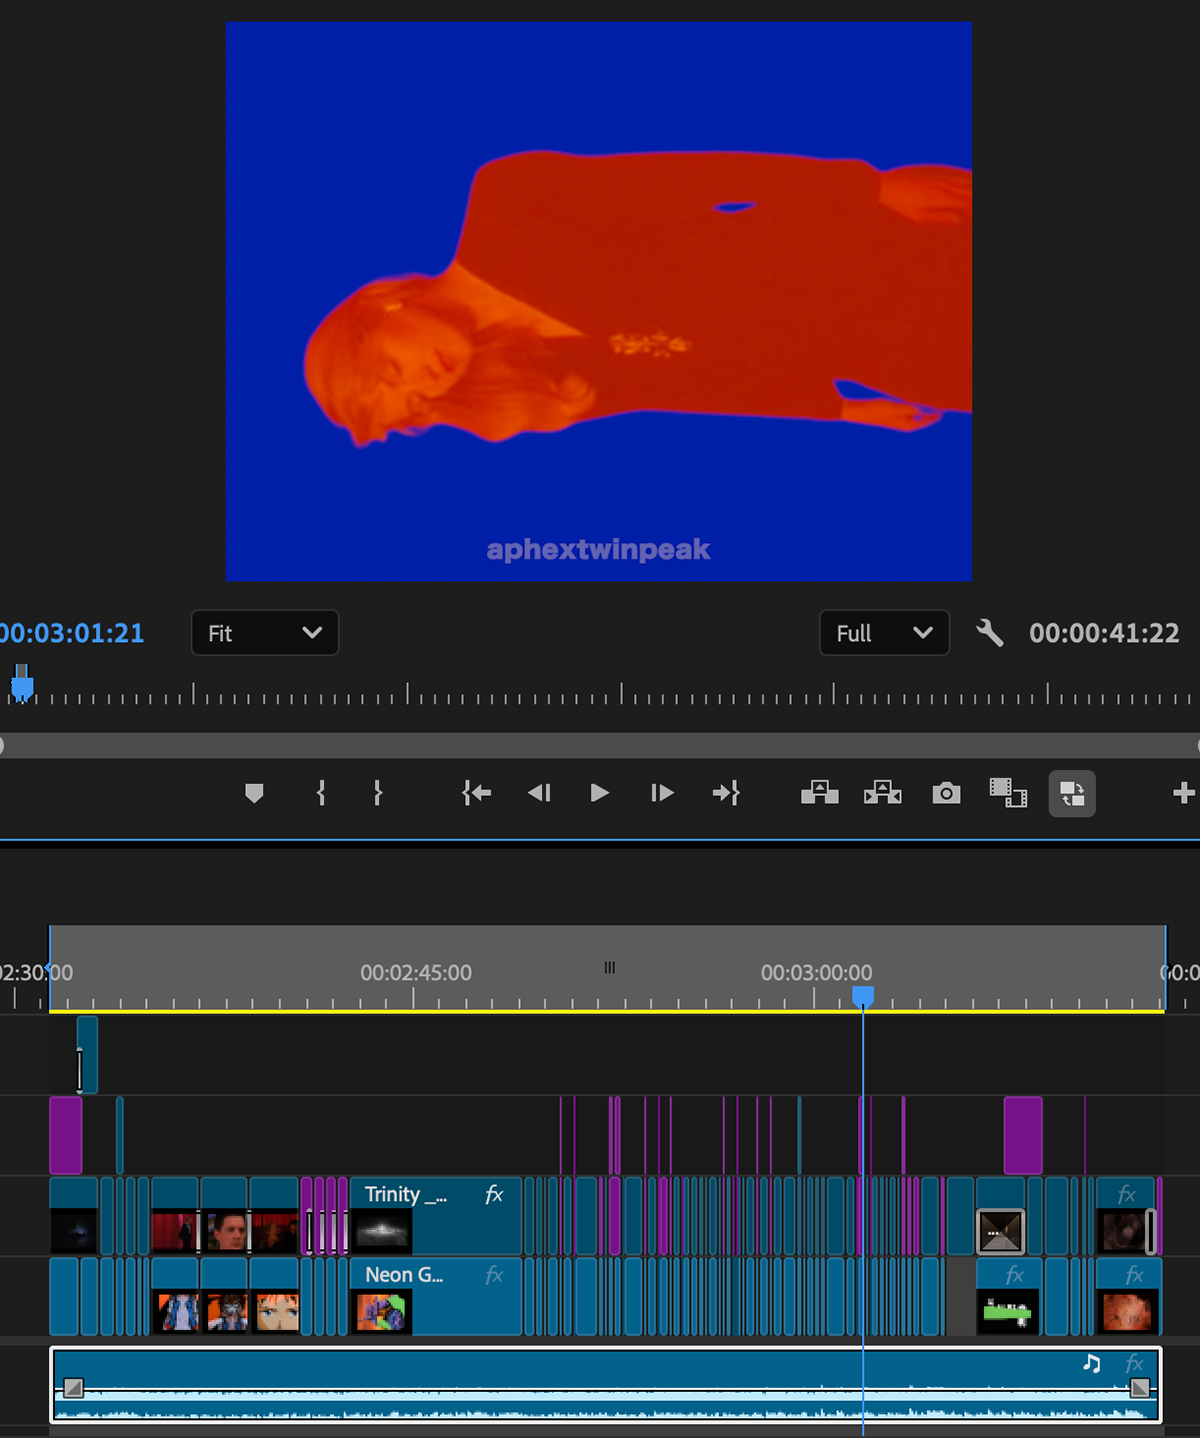Viewport: 1200px width, 1438px height.
Task: Click the 00:03:01:21 playhead timecode
Action: (x=72, y=633)
